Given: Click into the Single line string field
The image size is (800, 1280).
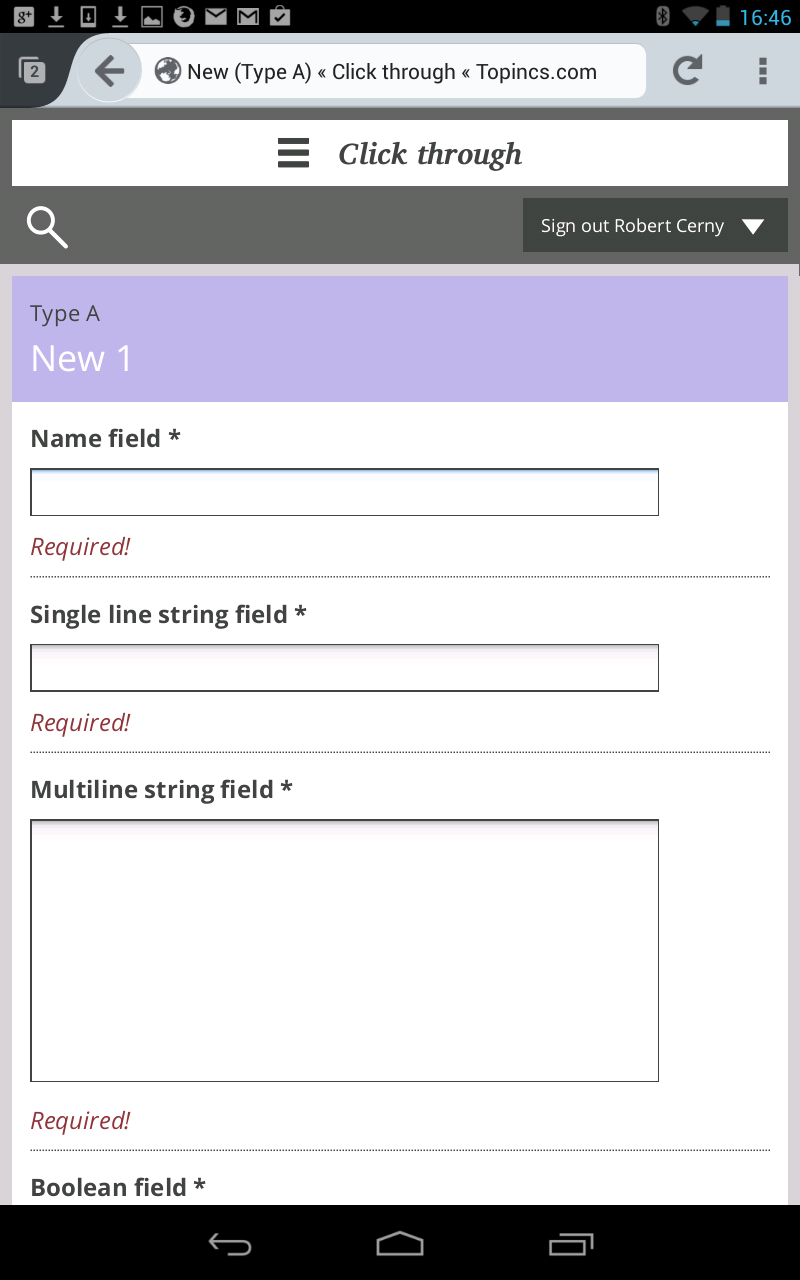Looking at the screenshot, I should [344, 668].
